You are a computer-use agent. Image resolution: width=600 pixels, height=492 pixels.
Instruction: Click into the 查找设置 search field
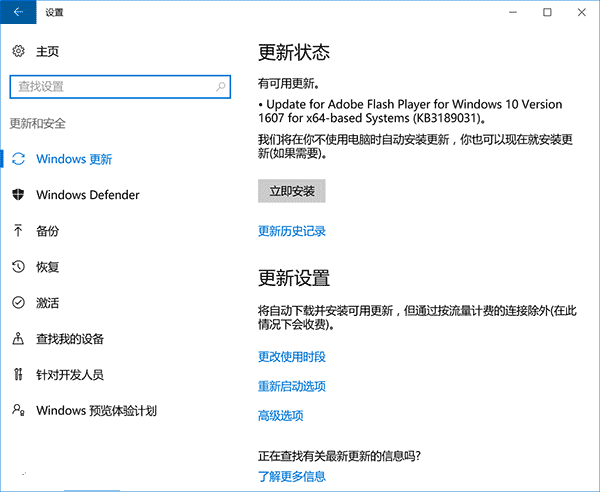pos(120,87)
